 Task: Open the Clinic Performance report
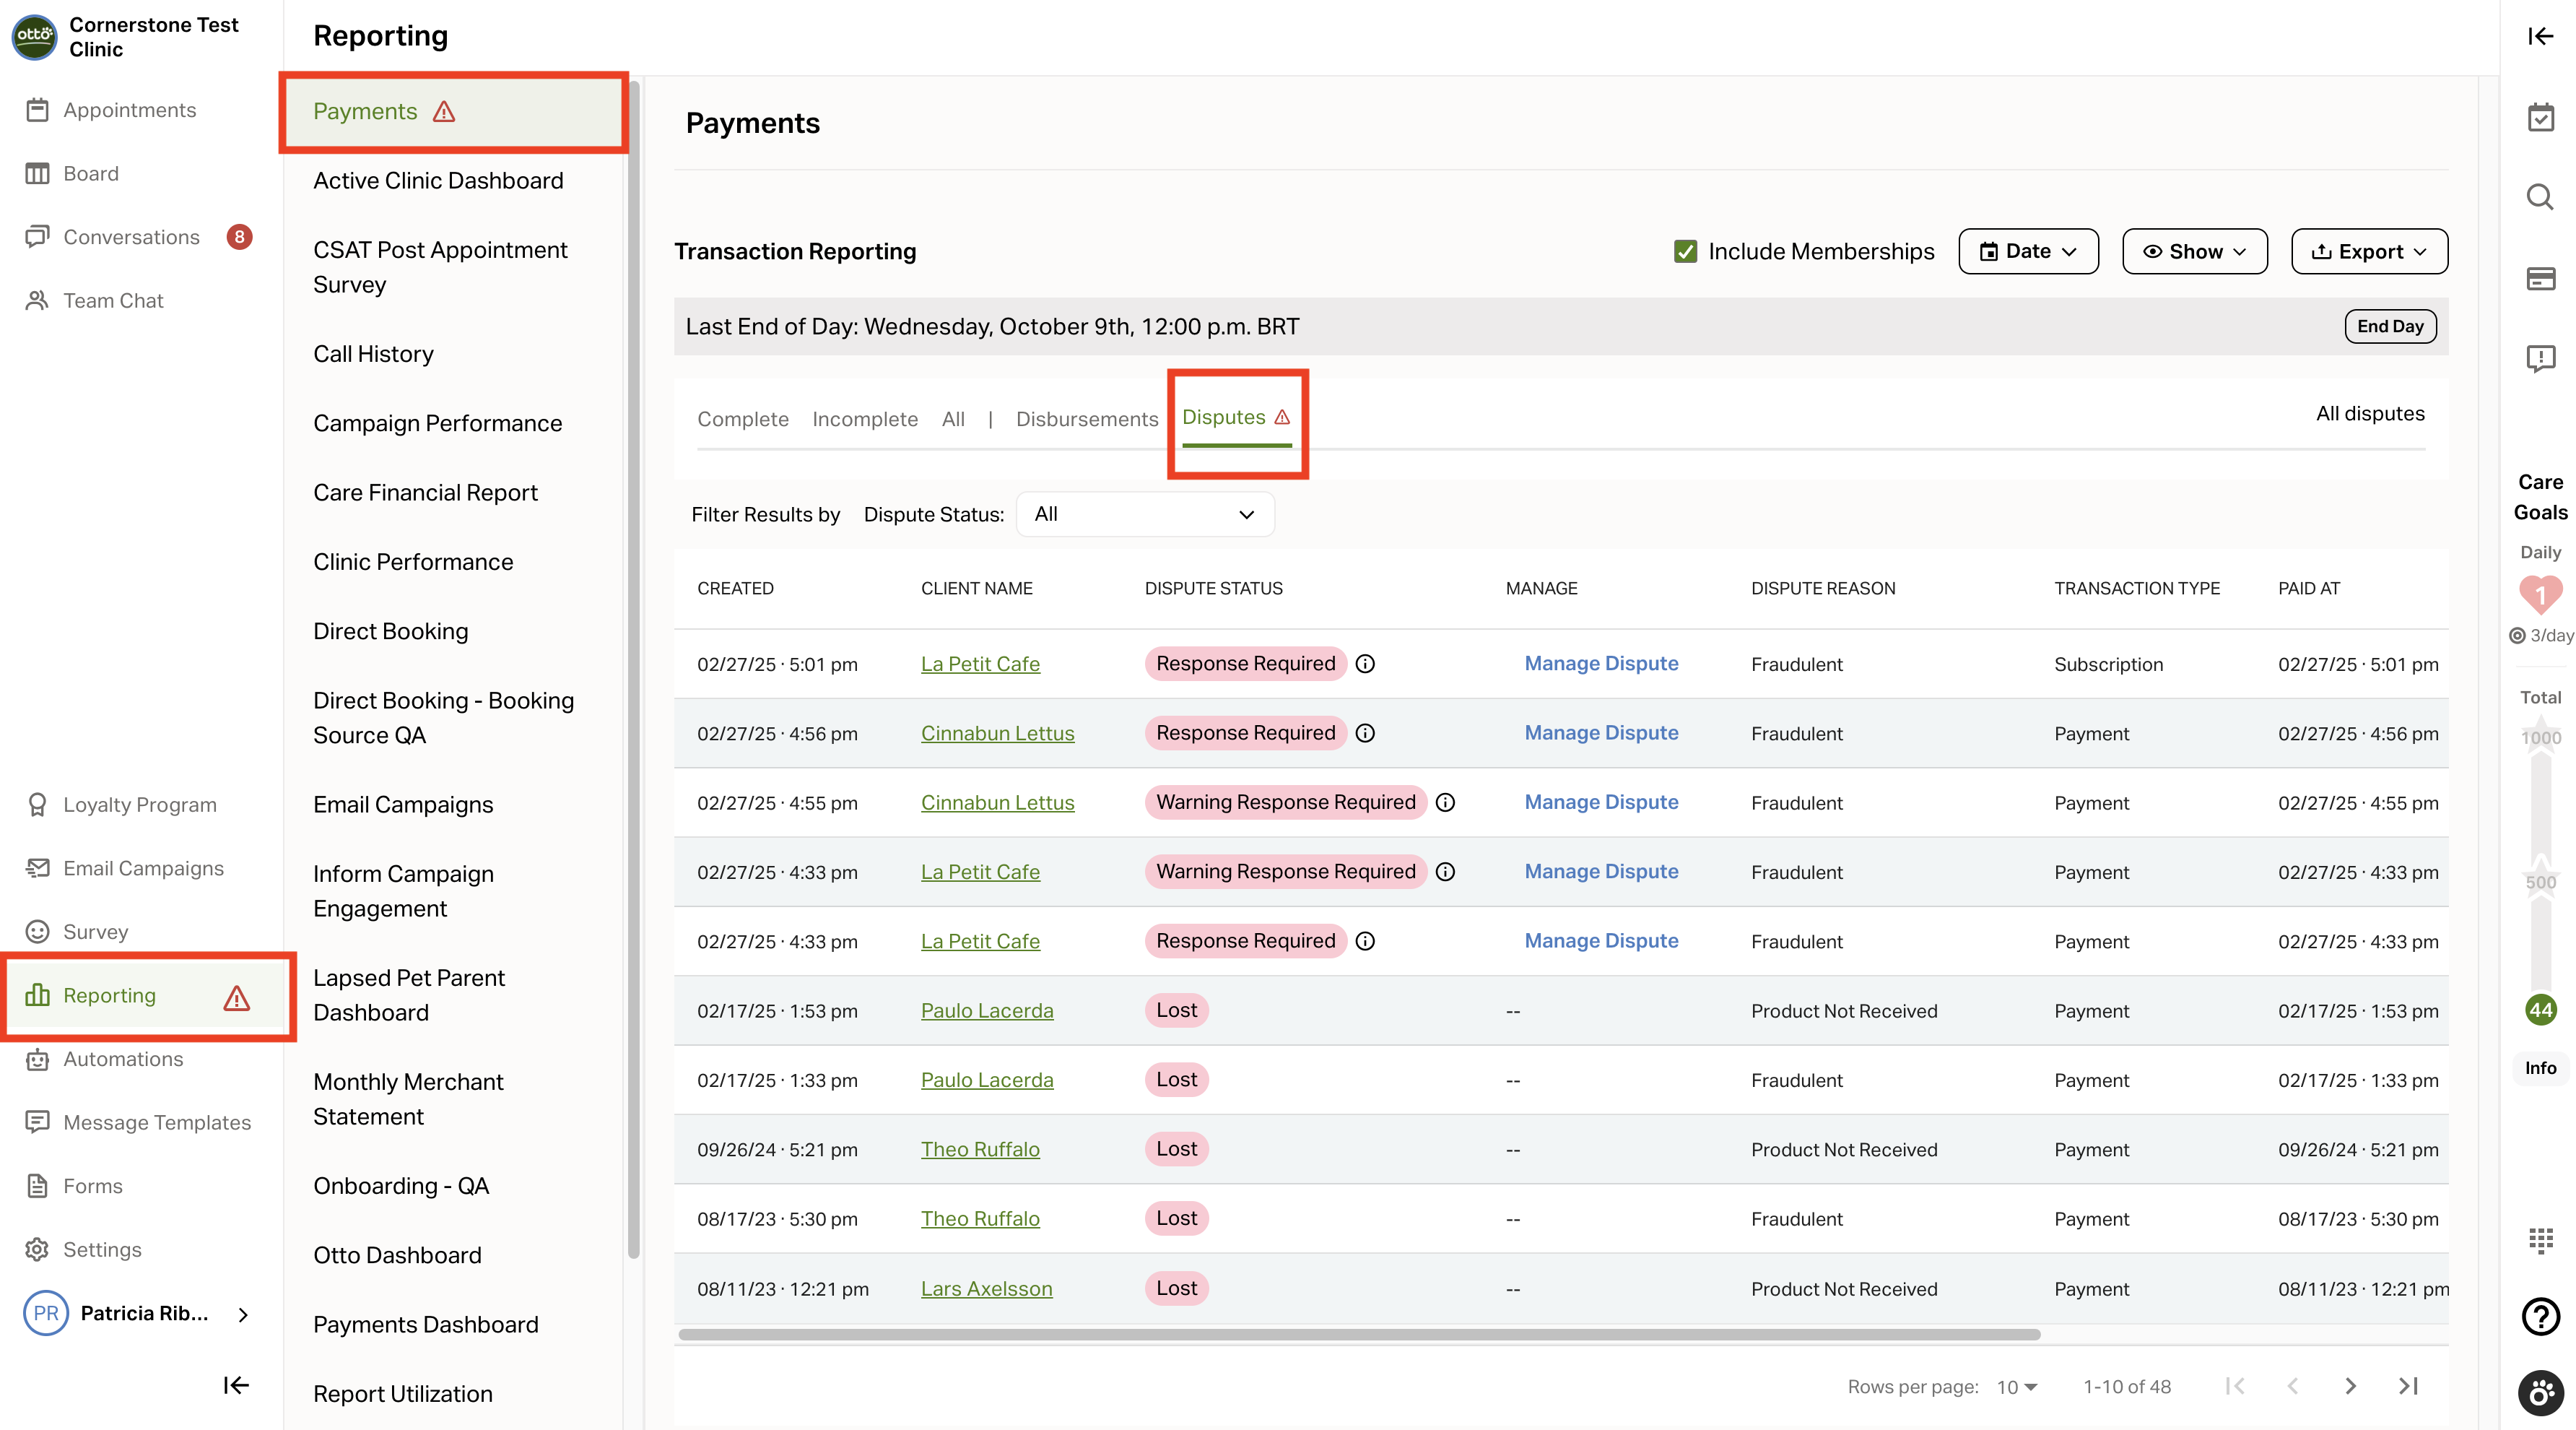pyautogui.click(x=413, y=562)
